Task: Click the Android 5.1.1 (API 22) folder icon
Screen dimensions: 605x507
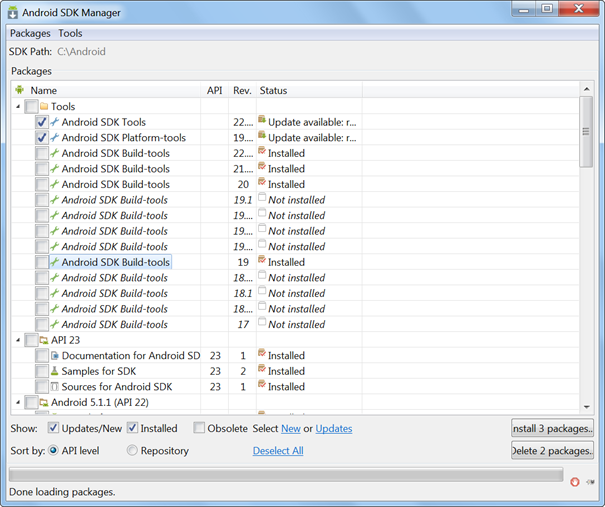Action: (x=44, y=402)
